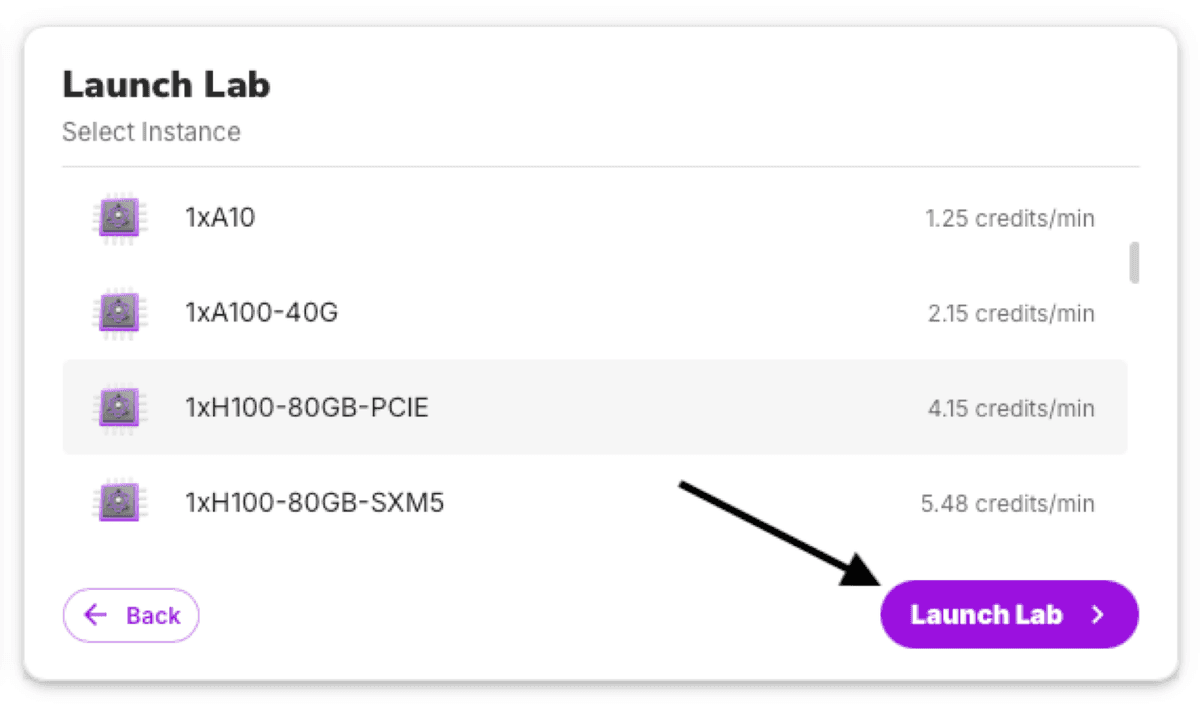Click the 2.15 credits/min price

[x=1011, y=313]
